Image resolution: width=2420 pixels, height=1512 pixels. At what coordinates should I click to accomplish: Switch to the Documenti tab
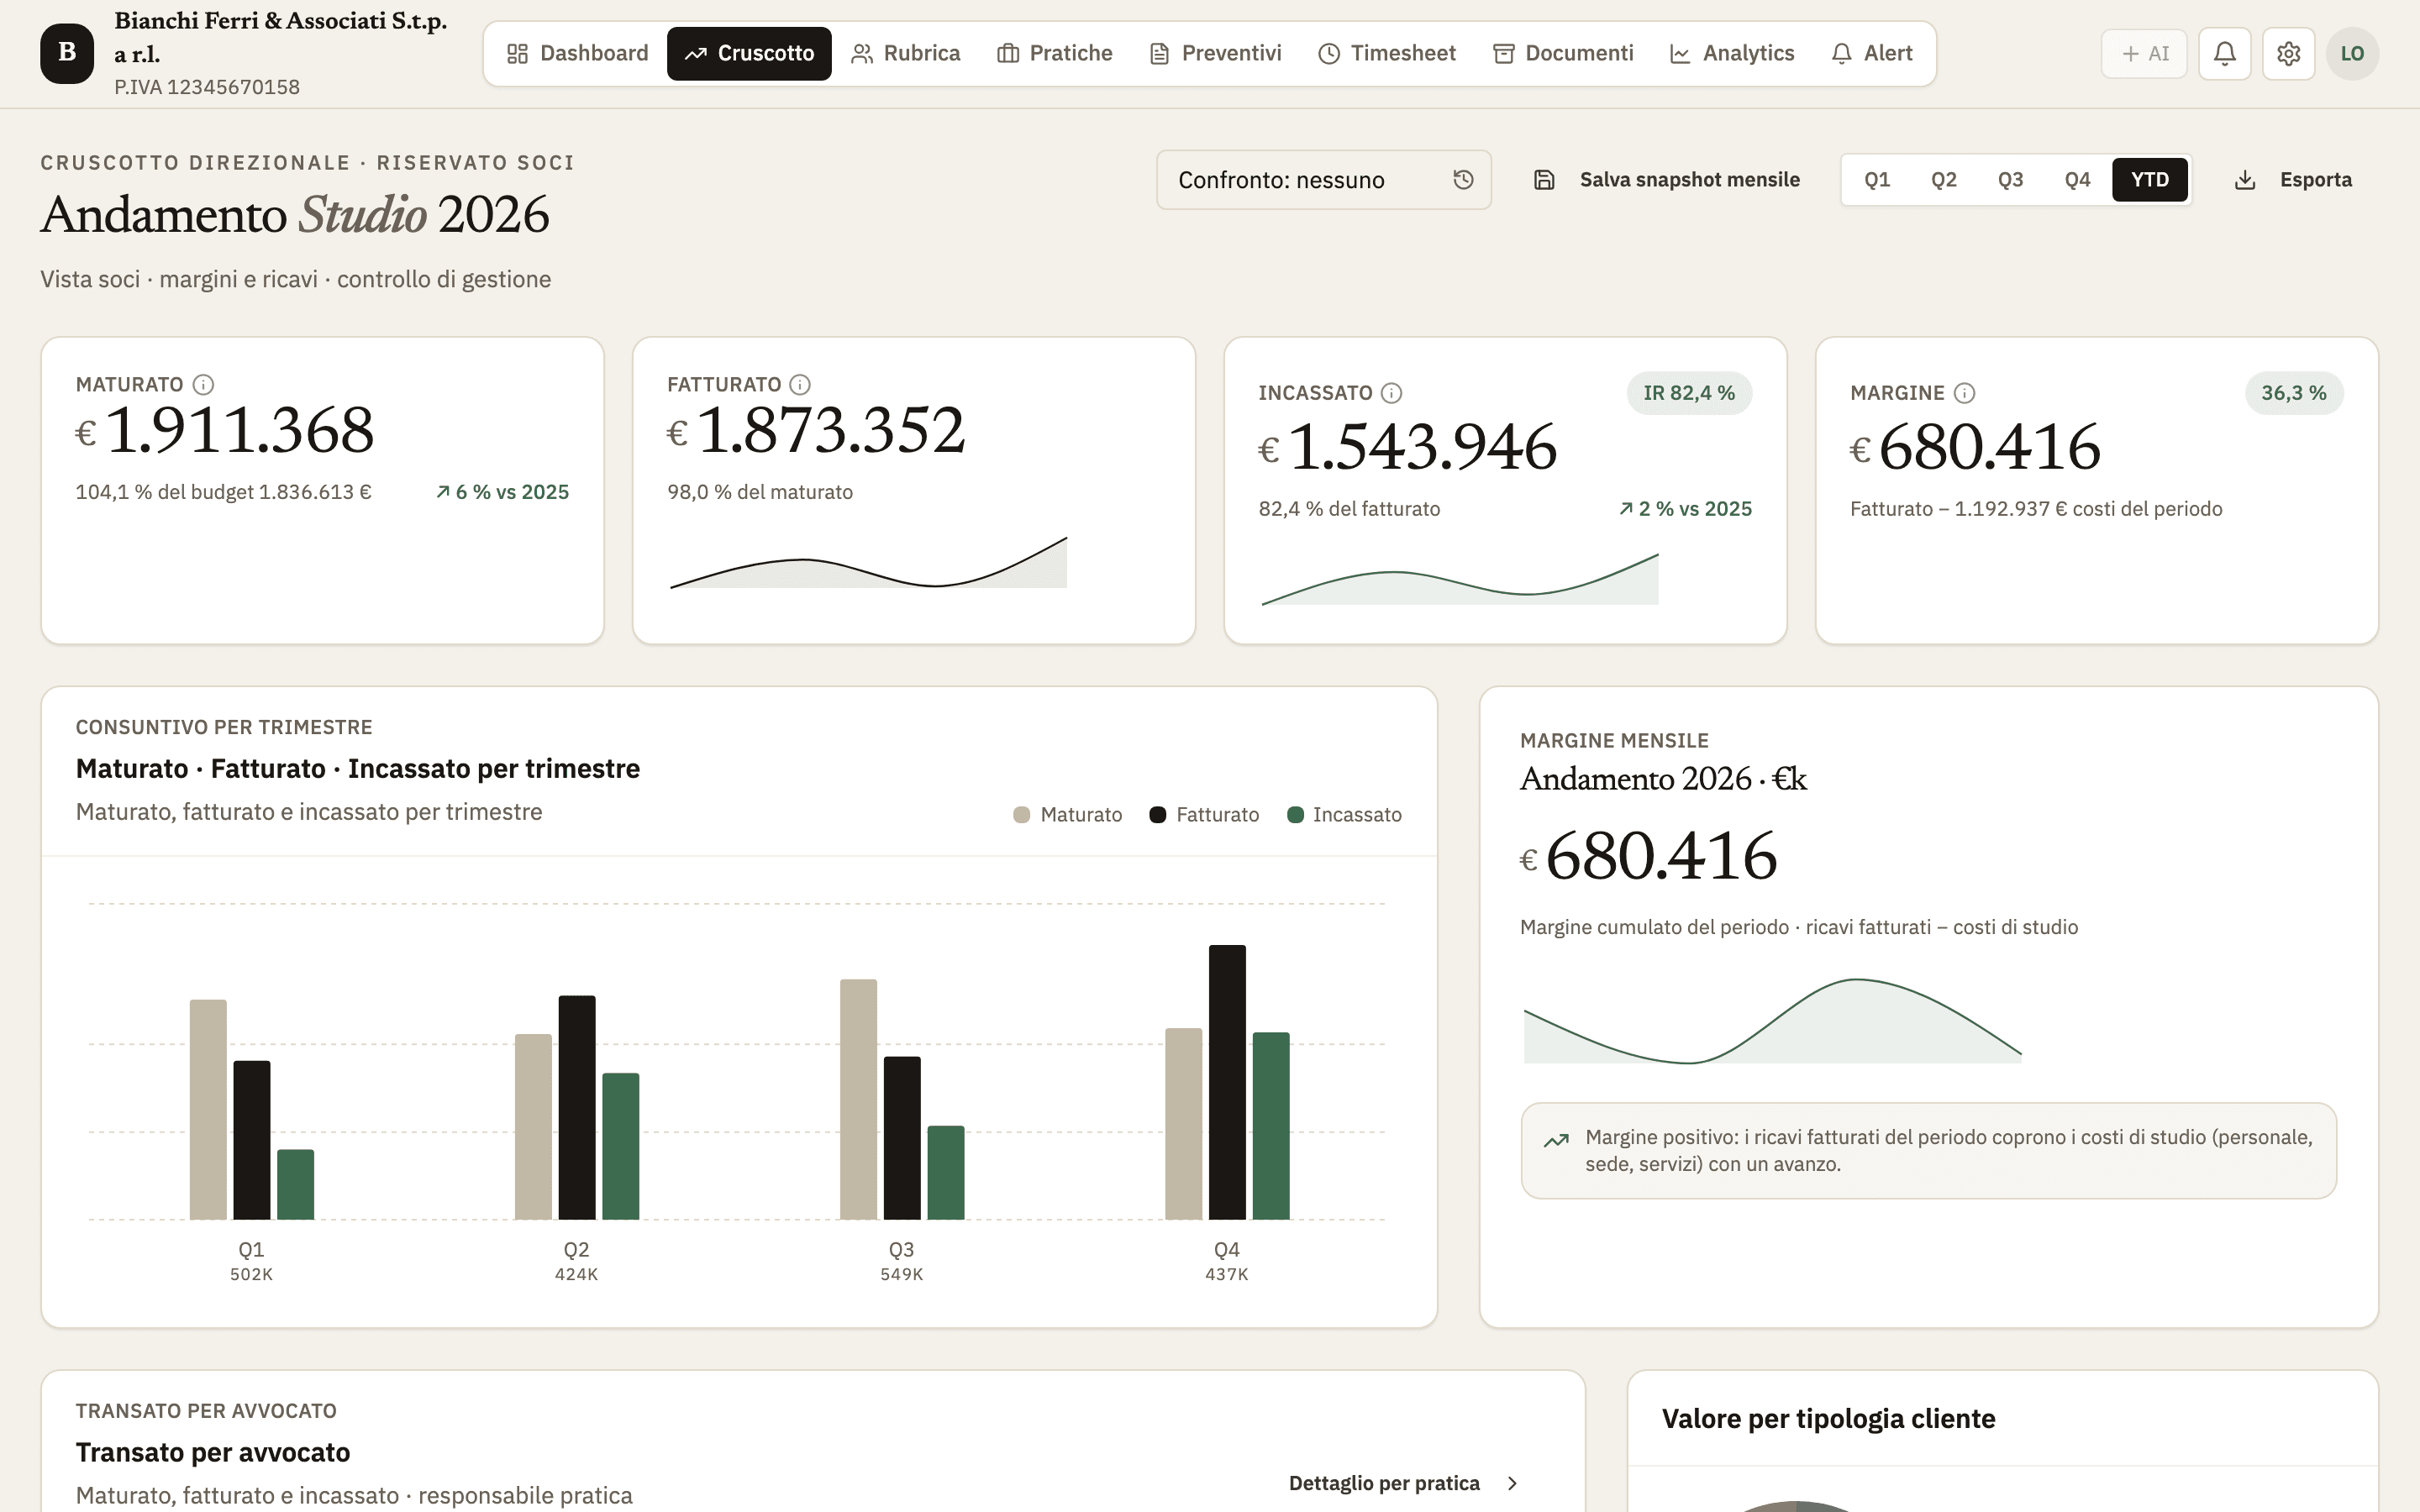point(1563,53)
